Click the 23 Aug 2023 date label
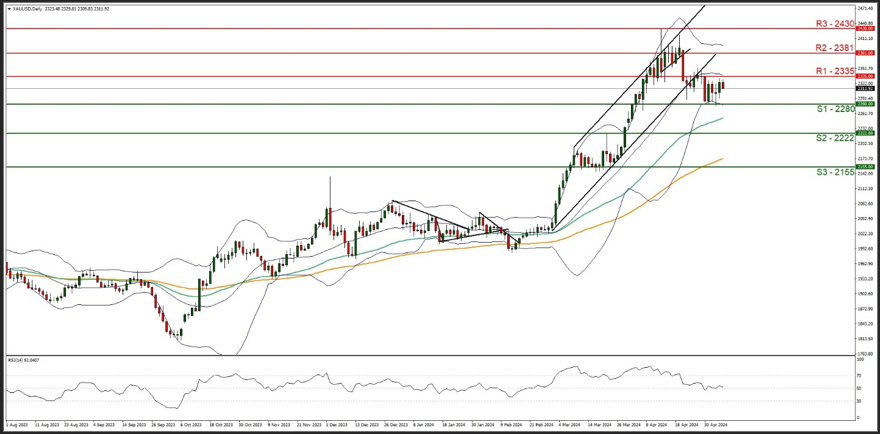 (x=76, y=425)
